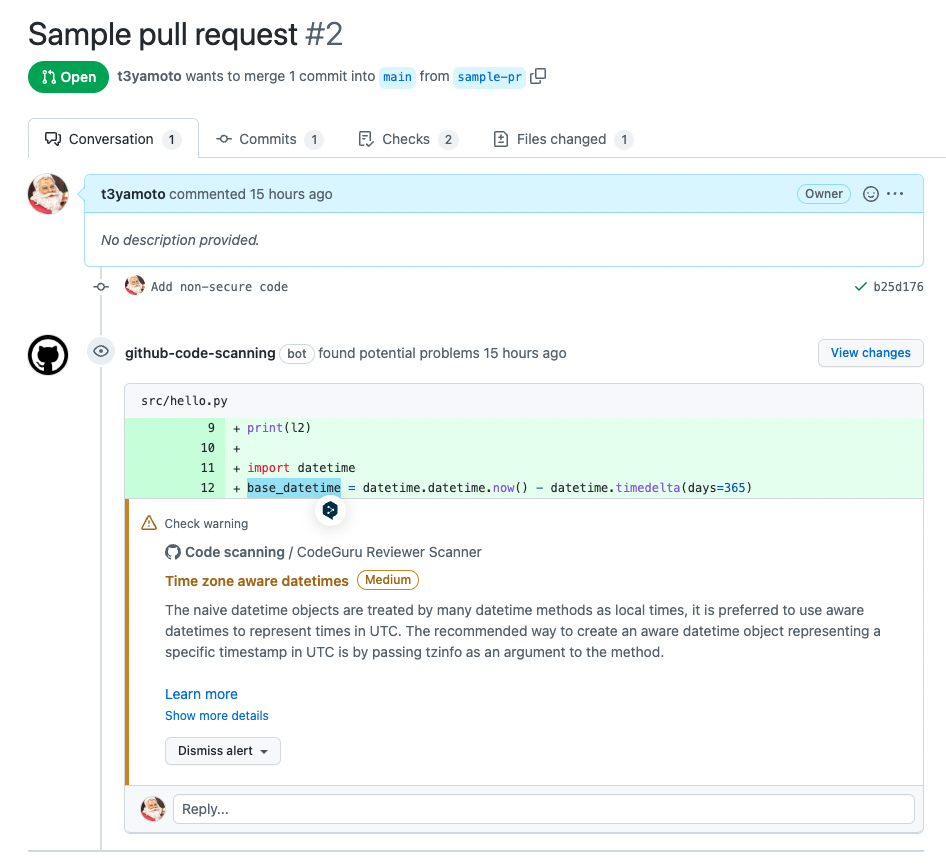Add emoji reaction to t3yamoto's comment

tap(870, 194)
